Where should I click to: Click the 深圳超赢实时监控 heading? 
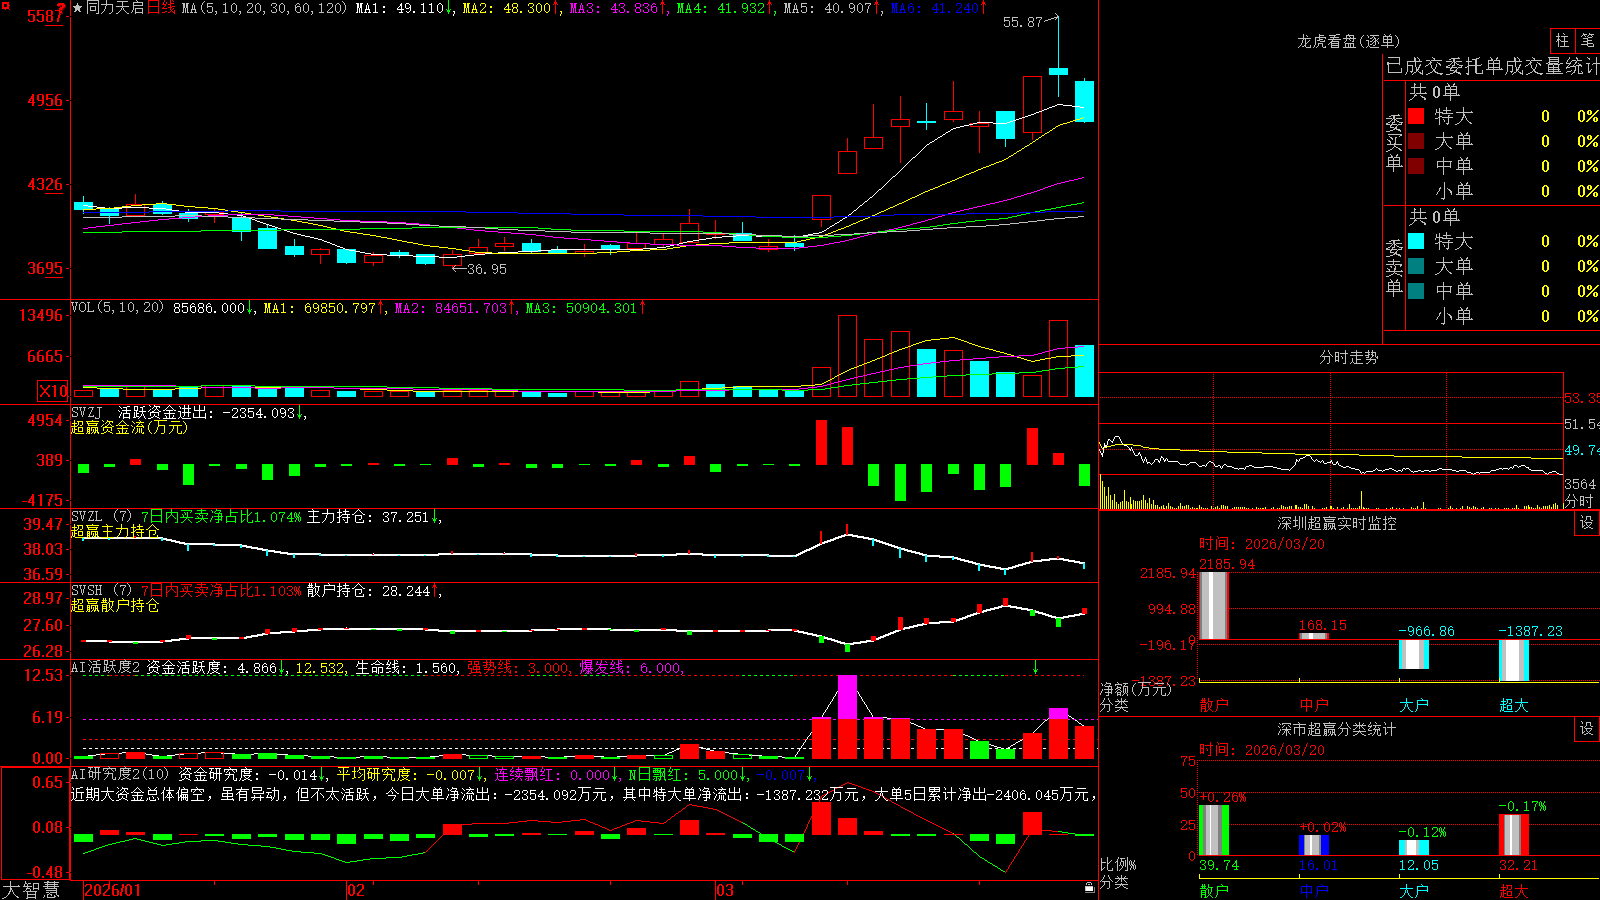[x=1337, y=523]
